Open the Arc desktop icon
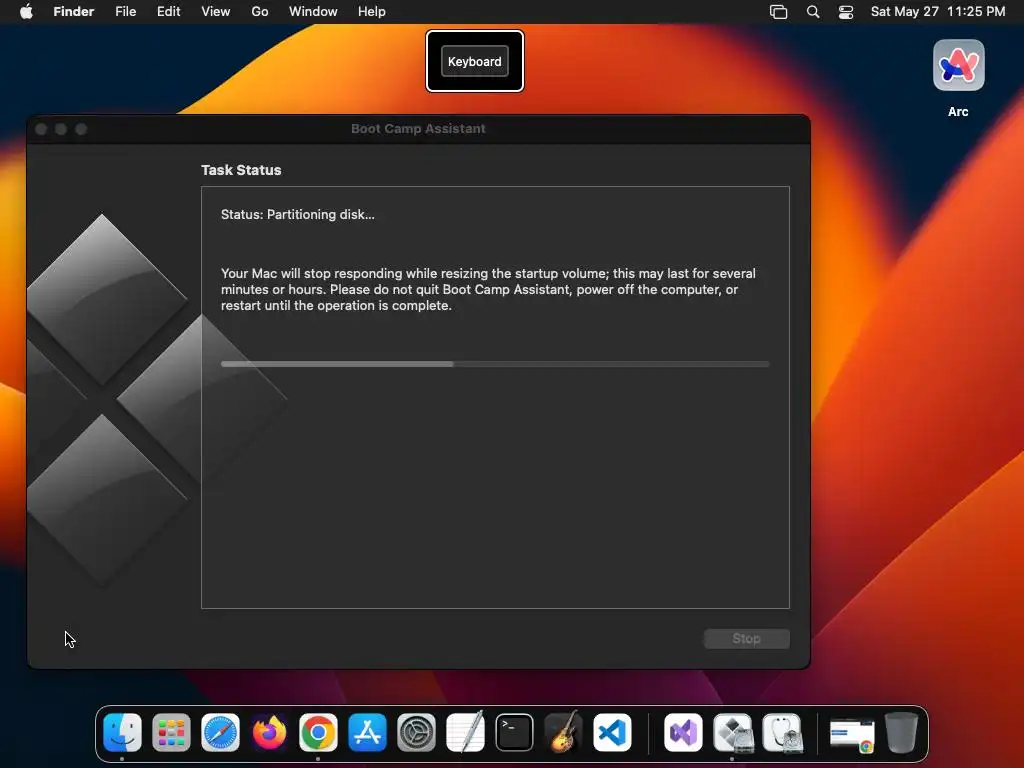The width and height of the screenshot is (1024, 768). point(958,65)
